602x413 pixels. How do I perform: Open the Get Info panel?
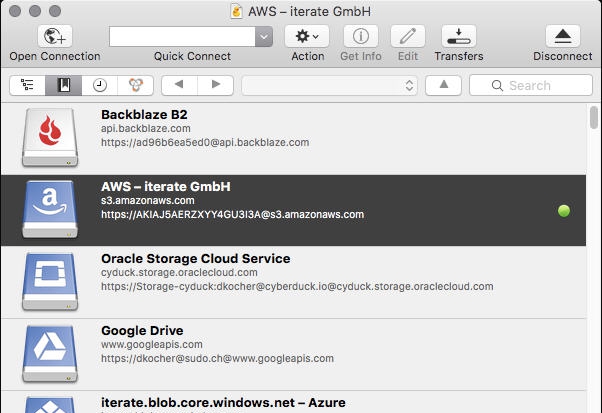[x=360, y=36]
